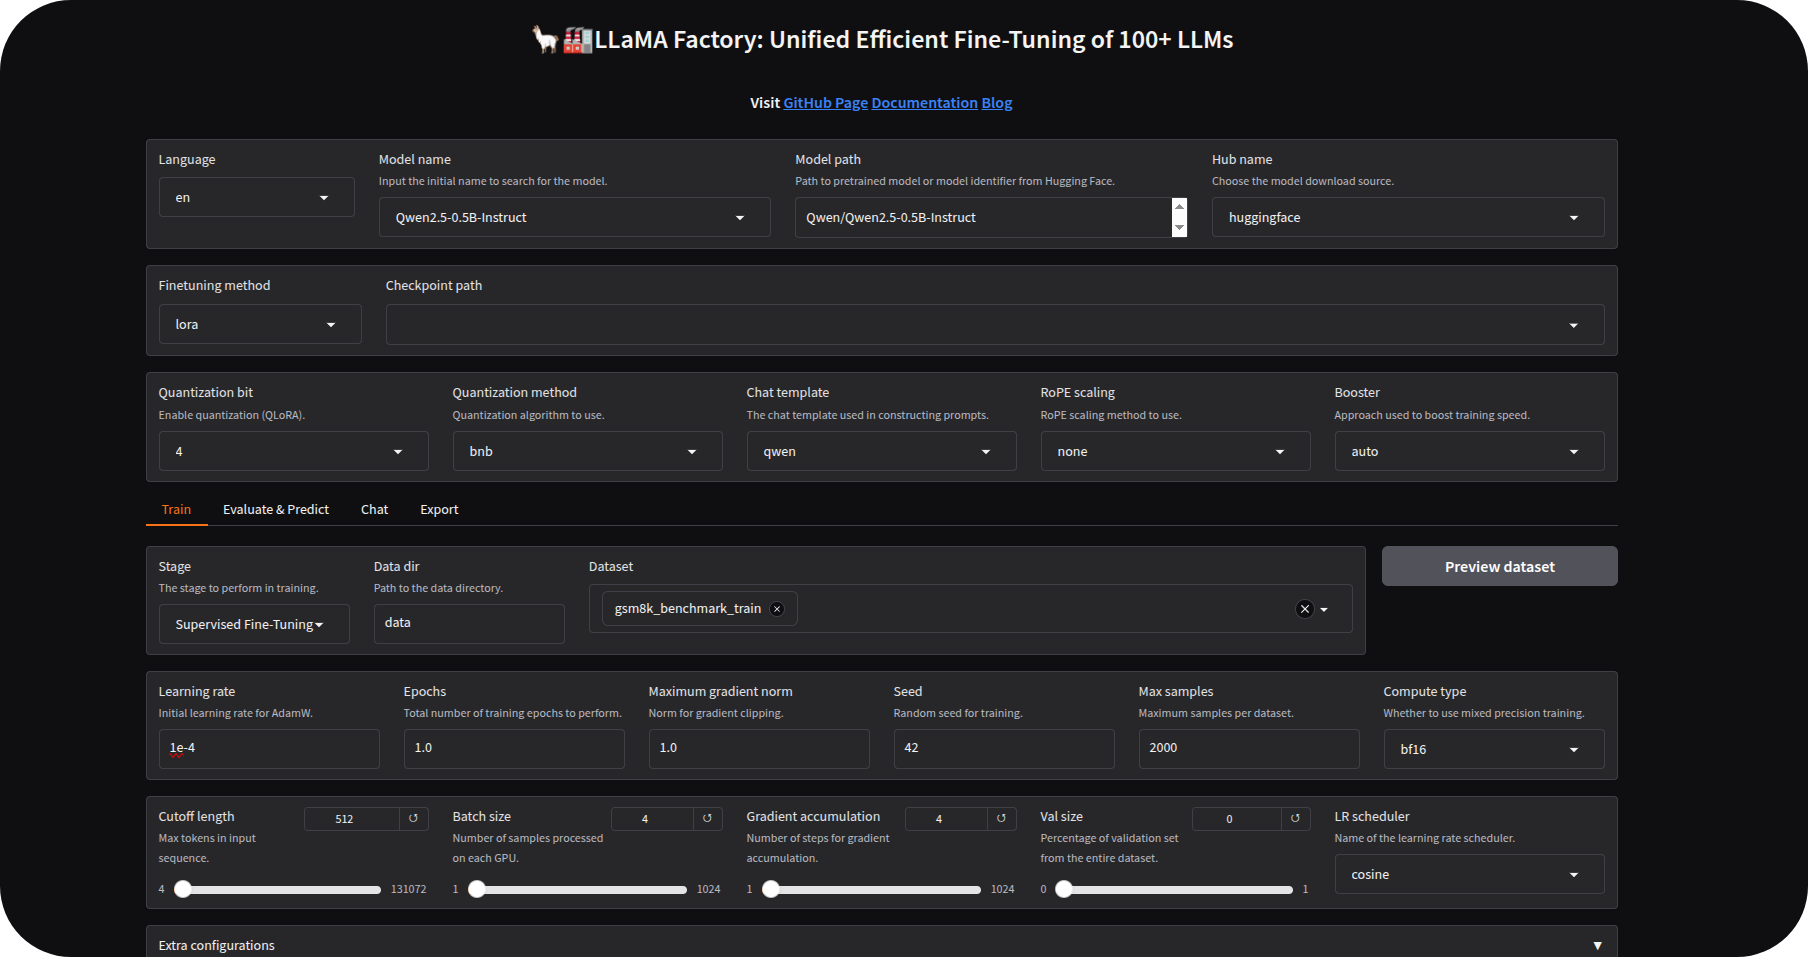Open the Documentation link
This screenshot has height=957, width=1808.
point(924,103)
